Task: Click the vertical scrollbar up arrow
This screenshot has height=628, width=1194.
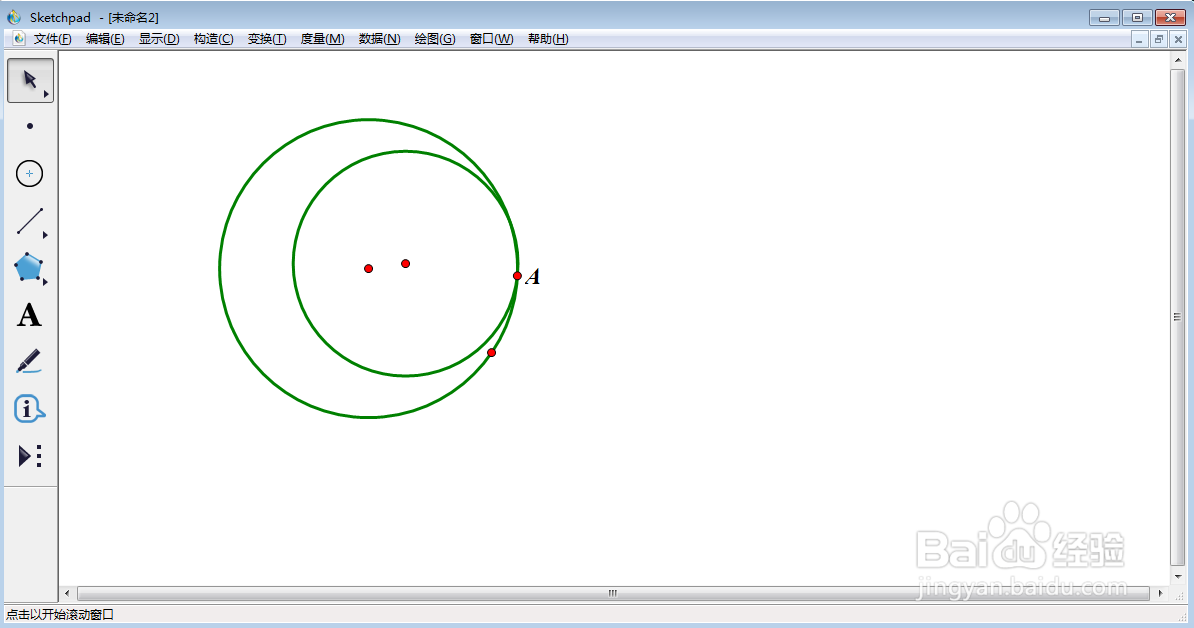Action: pyautogui.click(x=1177, y=59)
